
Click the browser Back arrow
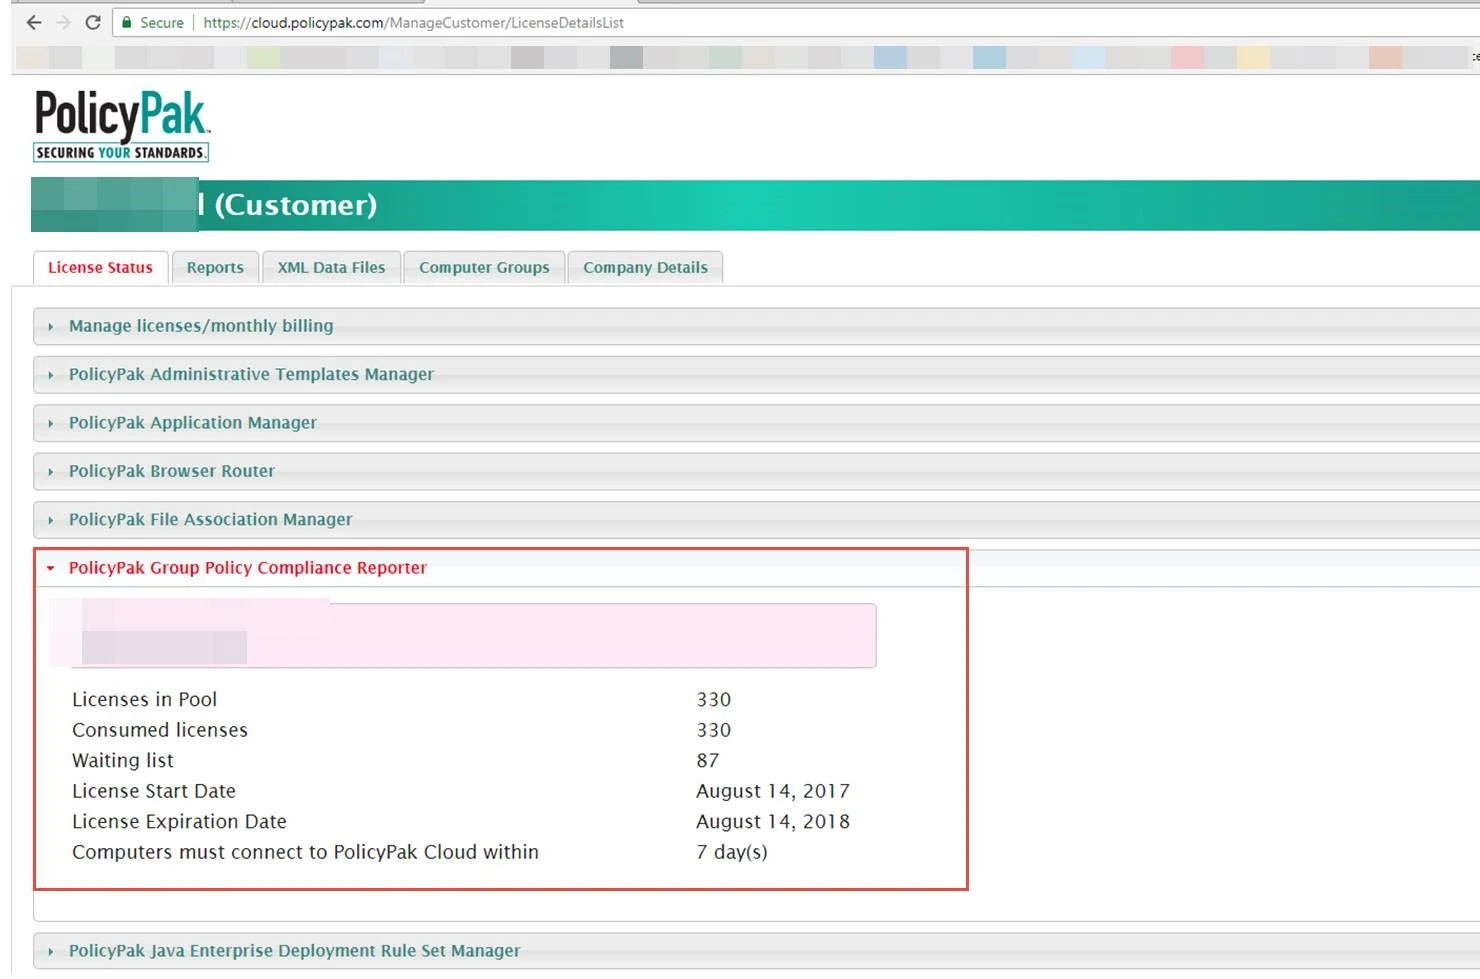tap(34, 22)
